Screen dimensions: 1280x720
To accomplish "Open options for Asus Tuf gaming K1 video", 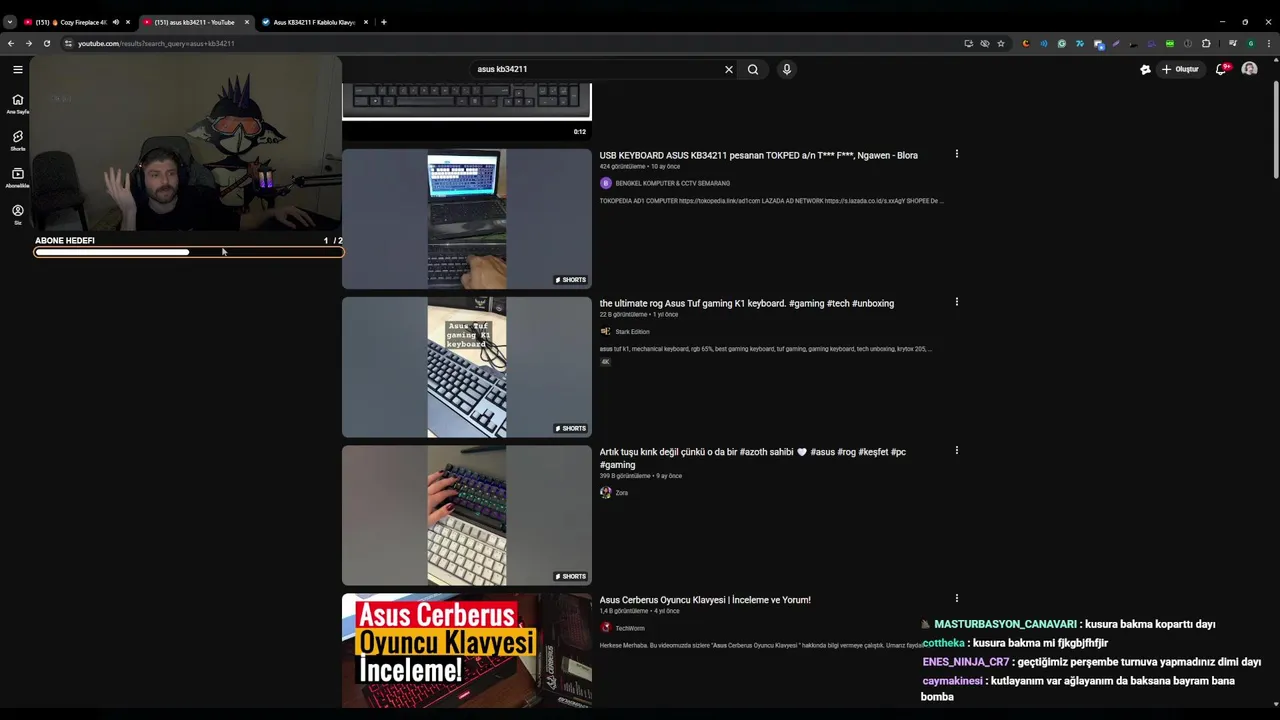I will point(957,302).
